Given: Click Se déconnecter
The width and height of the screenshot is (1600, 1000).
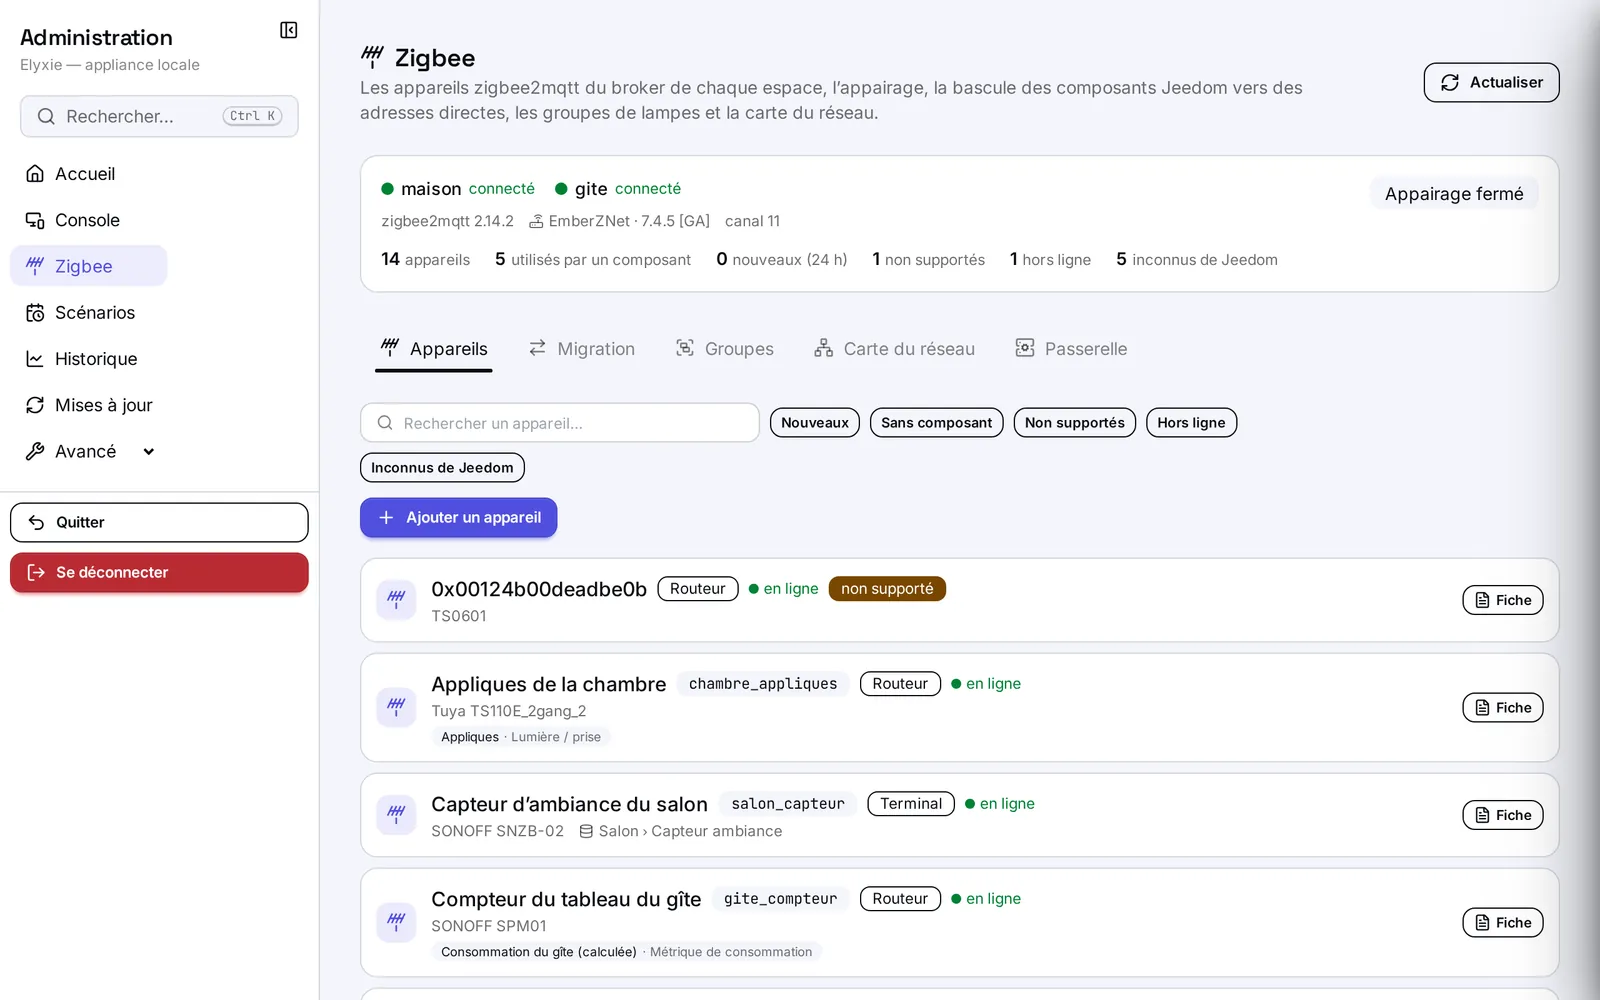Looking at the screenshot, I should 159,573.
